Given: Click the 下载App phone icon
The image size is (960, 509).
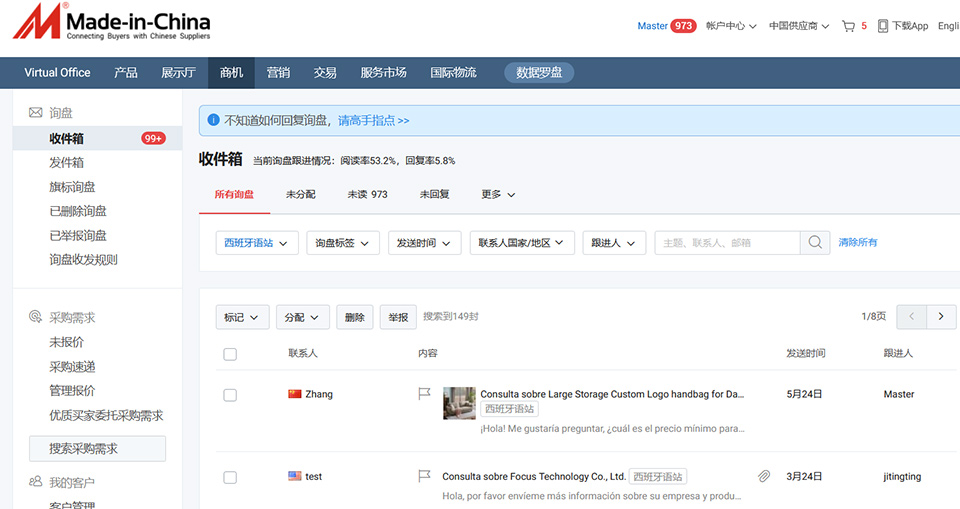Looking at the screenshot, I should (882, 26).
